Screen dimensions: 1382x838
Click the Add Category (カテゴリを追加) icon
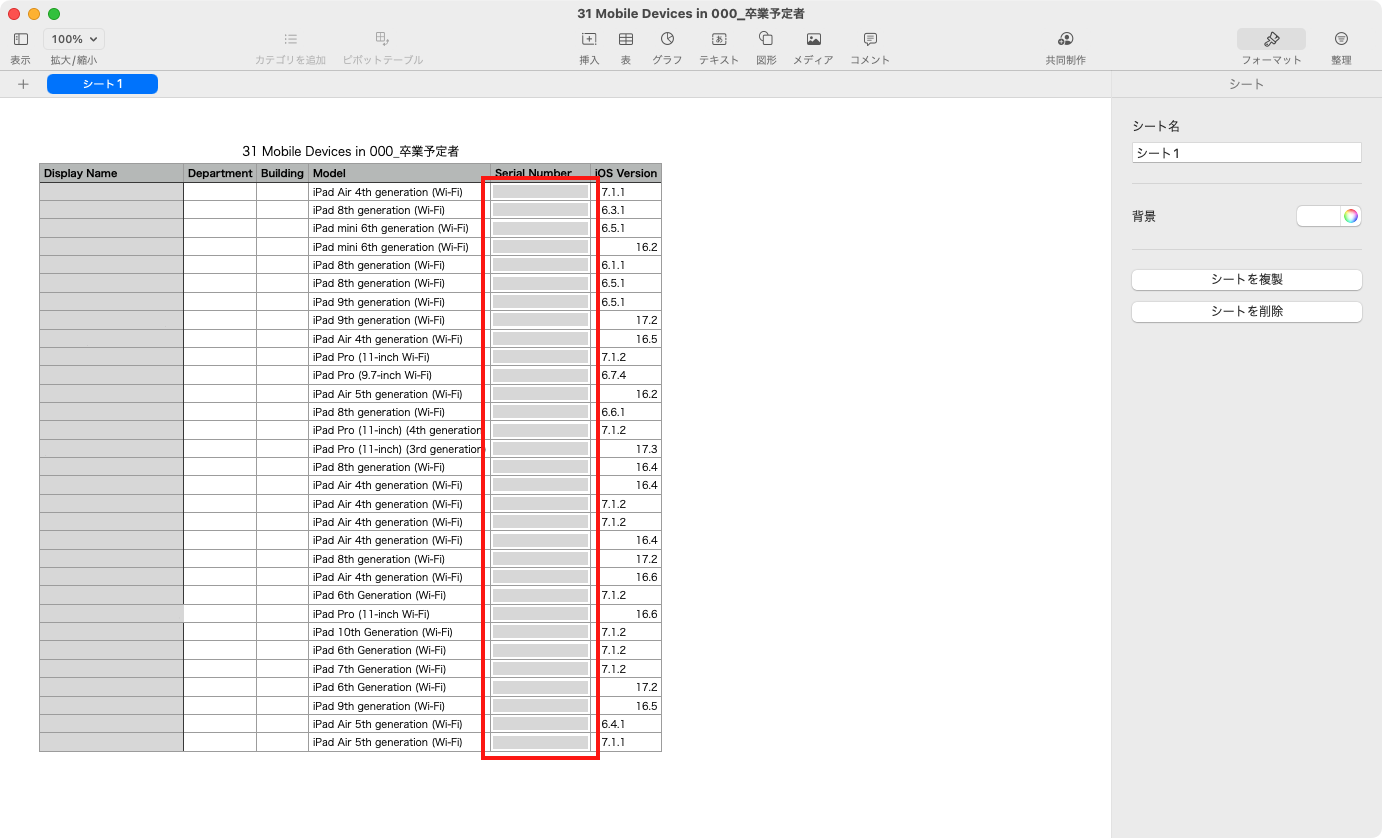tap(290, 39)
